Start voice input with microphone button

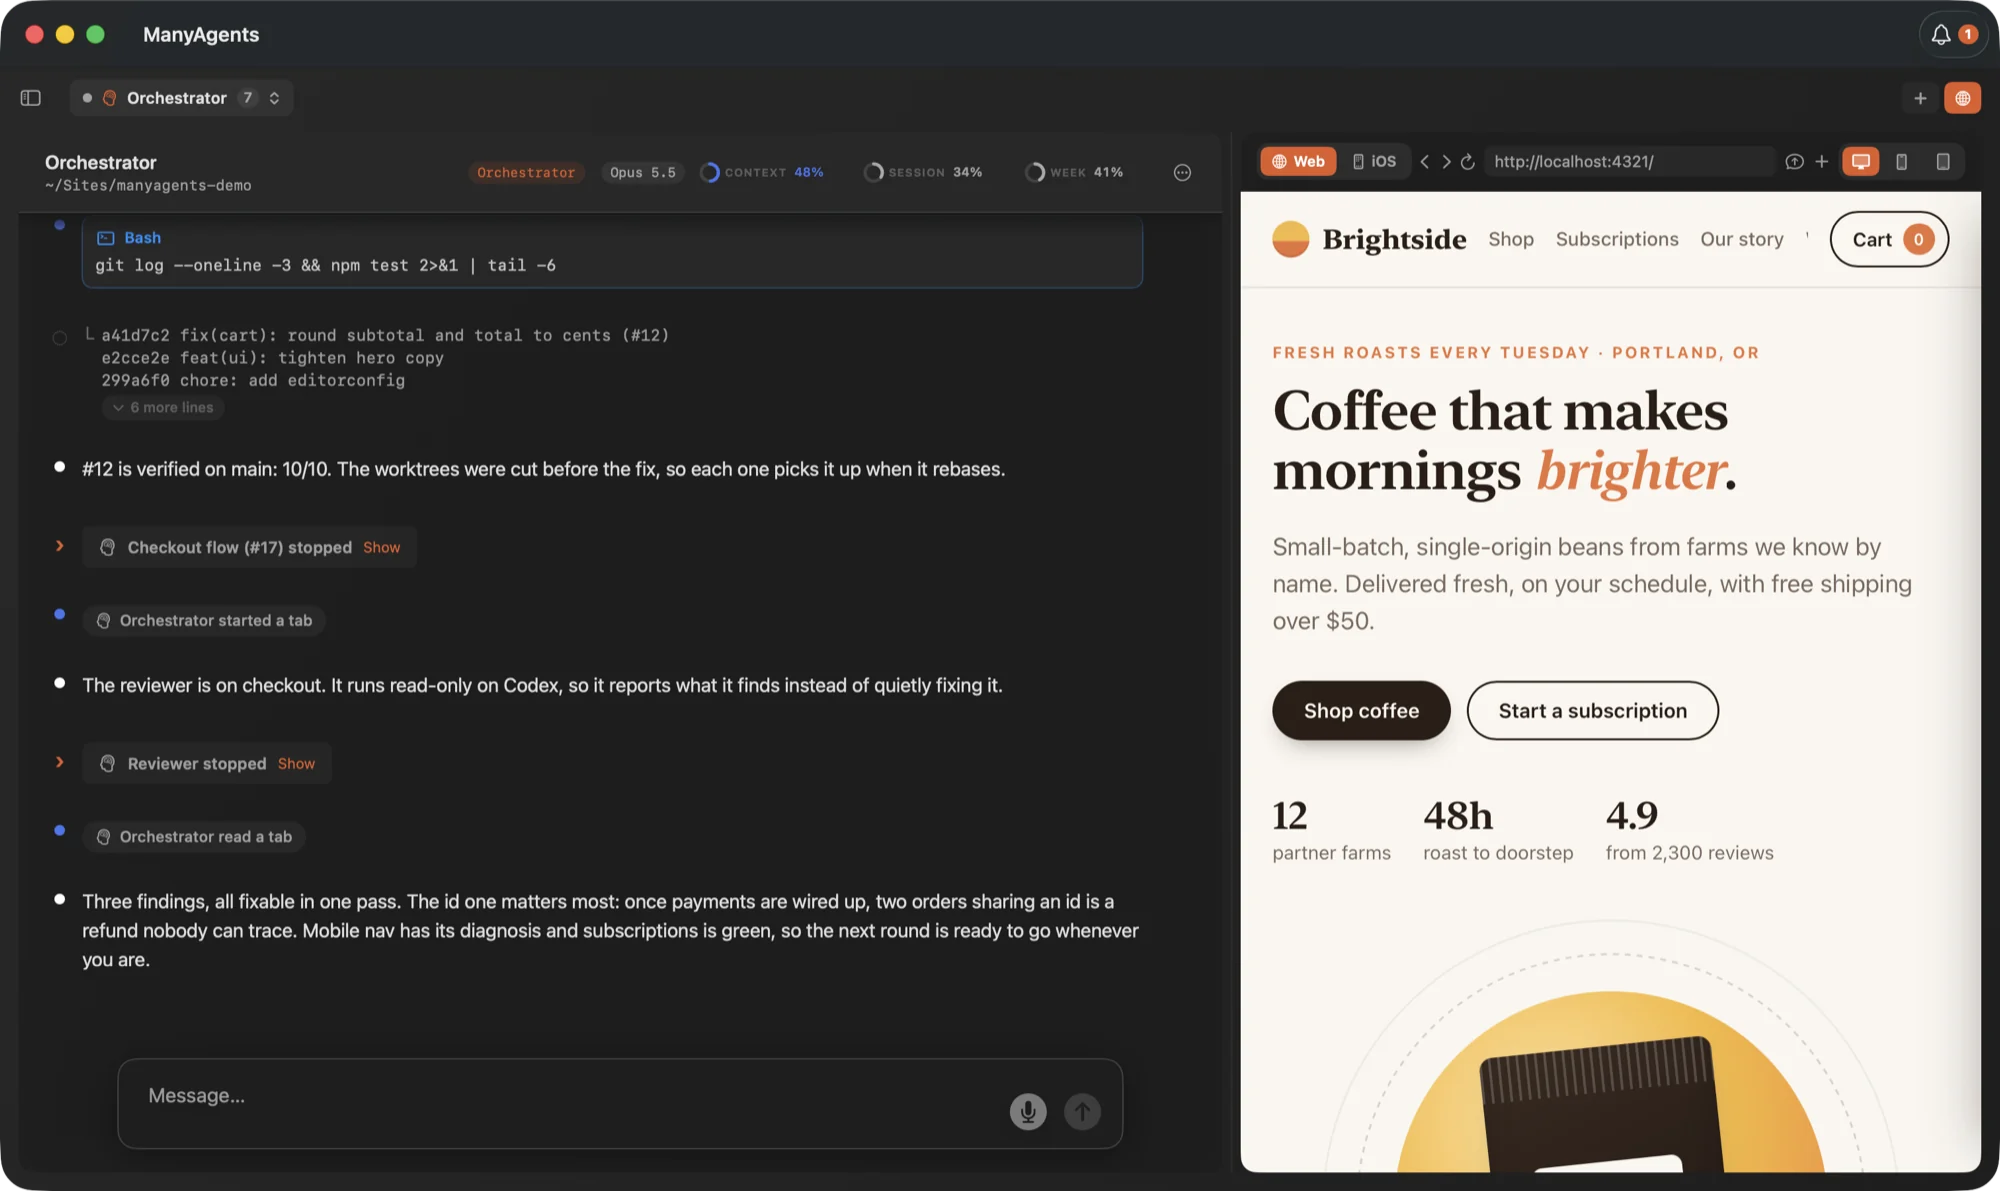(1028, 1112)
